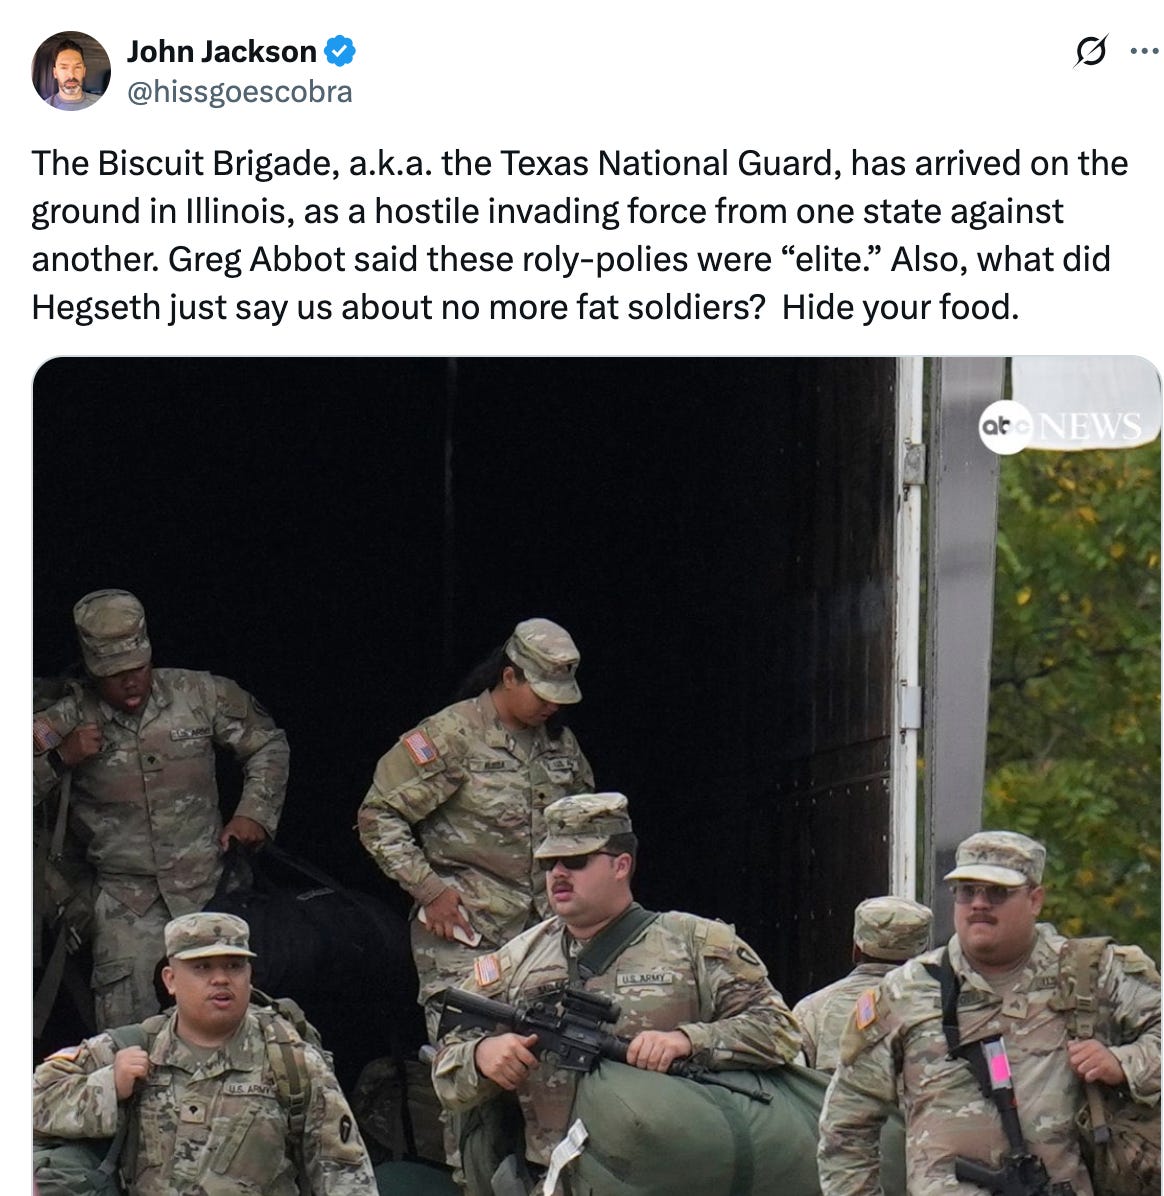Open the Grok explain-post icon
Image resolution: width=1164 pixels, height=1196 pixels.
click(x=1091, y=52)
